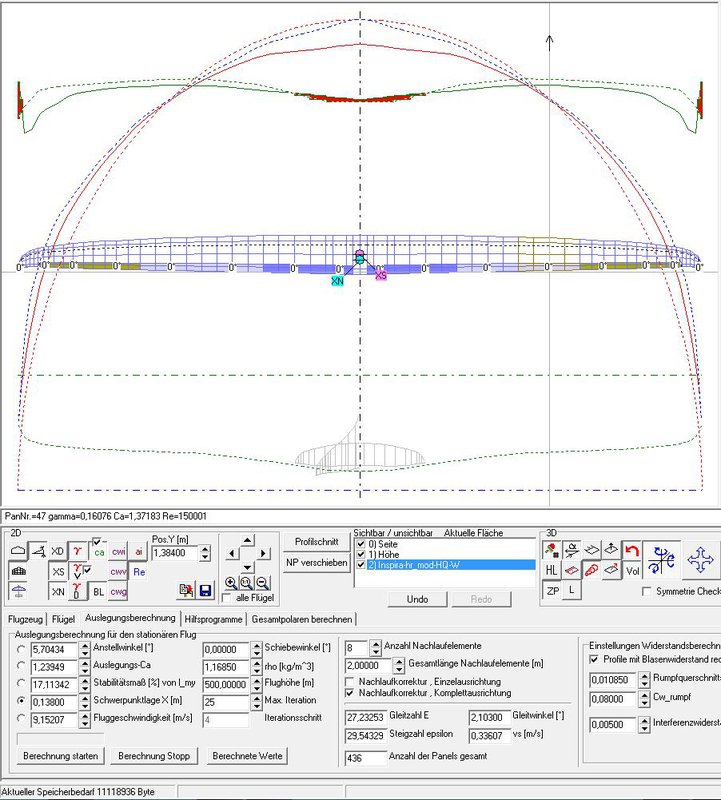Pan the view left with the arrow
The width and height of the screenshot is (721, 800).
[232, 553]
